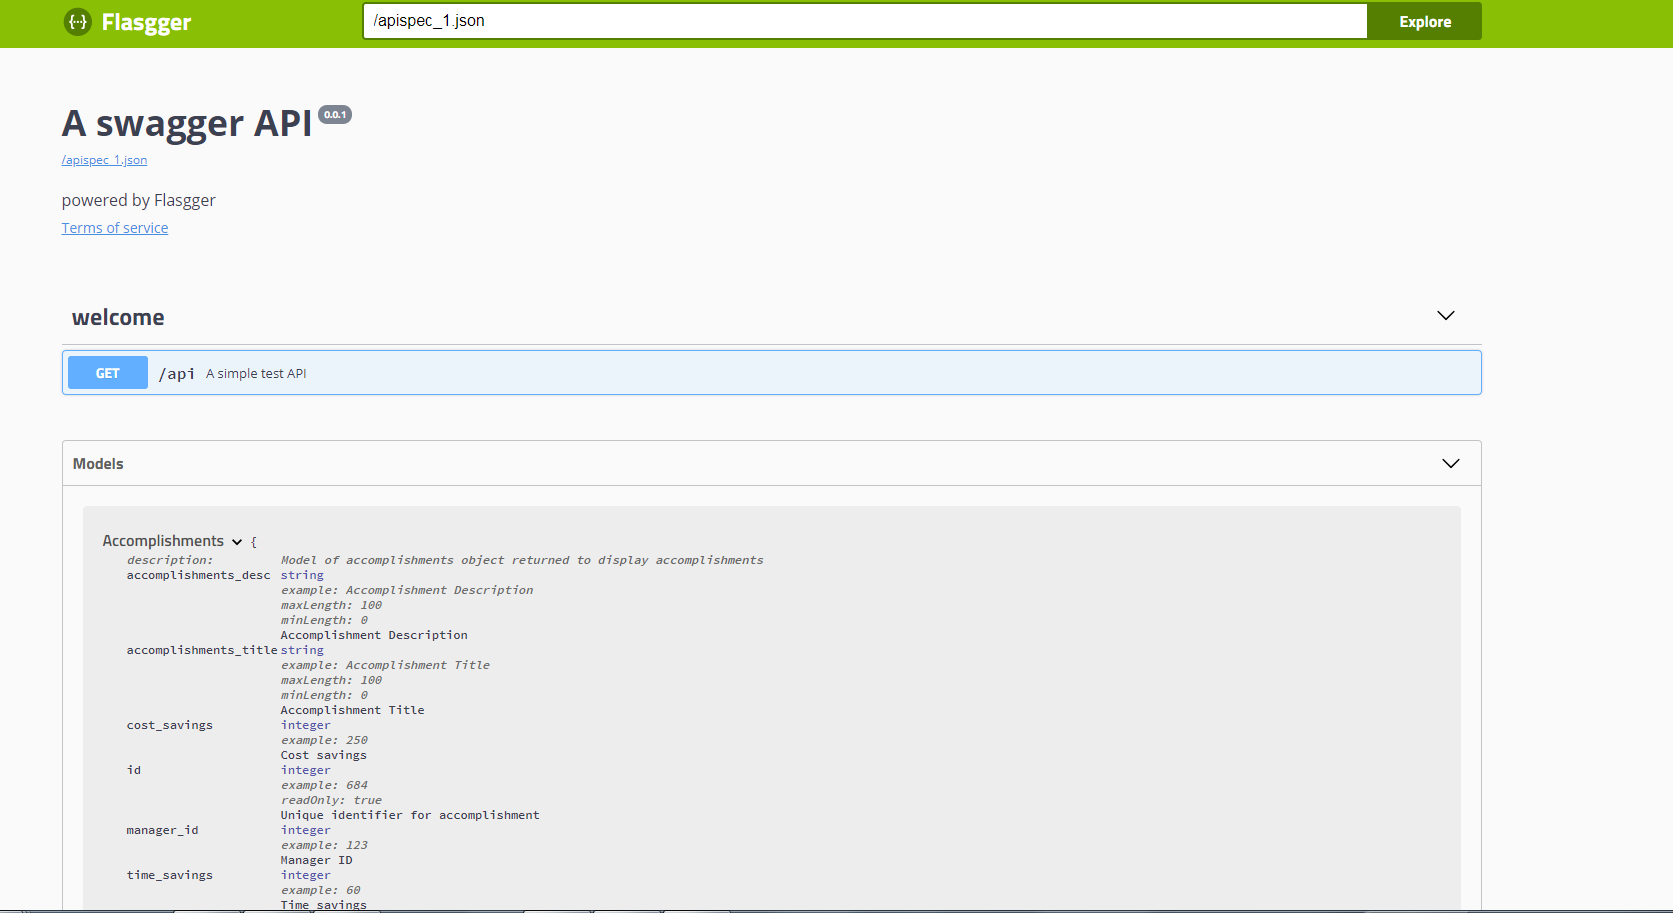Click the 'example: 684' value
1673x913 pixels.
324,786
